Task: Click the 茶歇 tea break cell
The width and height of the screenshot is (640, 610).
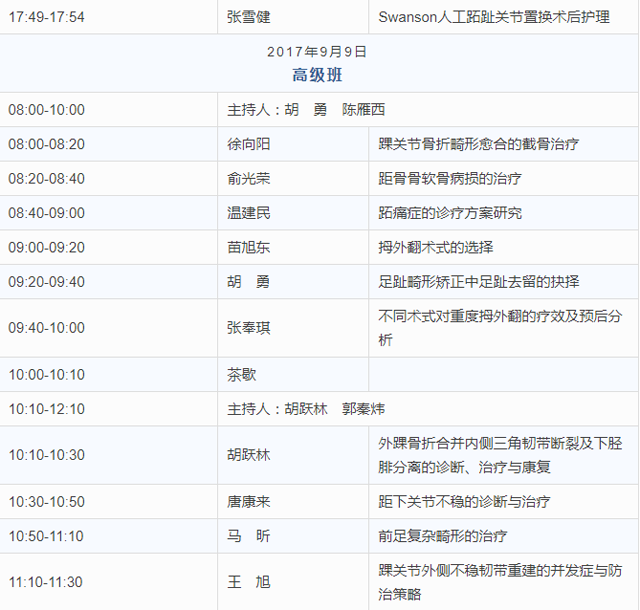Action: coord(242,375)
